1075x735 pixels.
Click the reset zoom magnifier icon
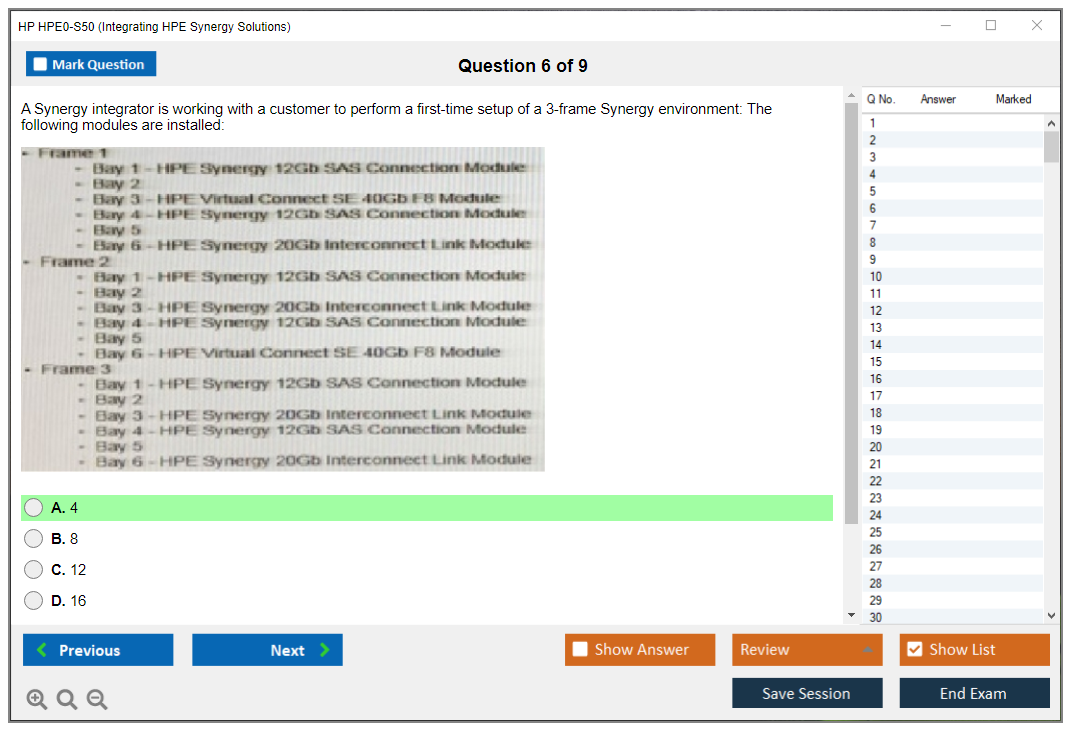(67, 700)
